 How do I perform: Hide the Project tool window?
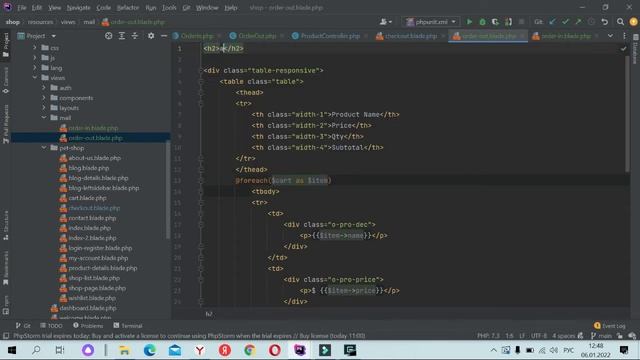point(164,36)
